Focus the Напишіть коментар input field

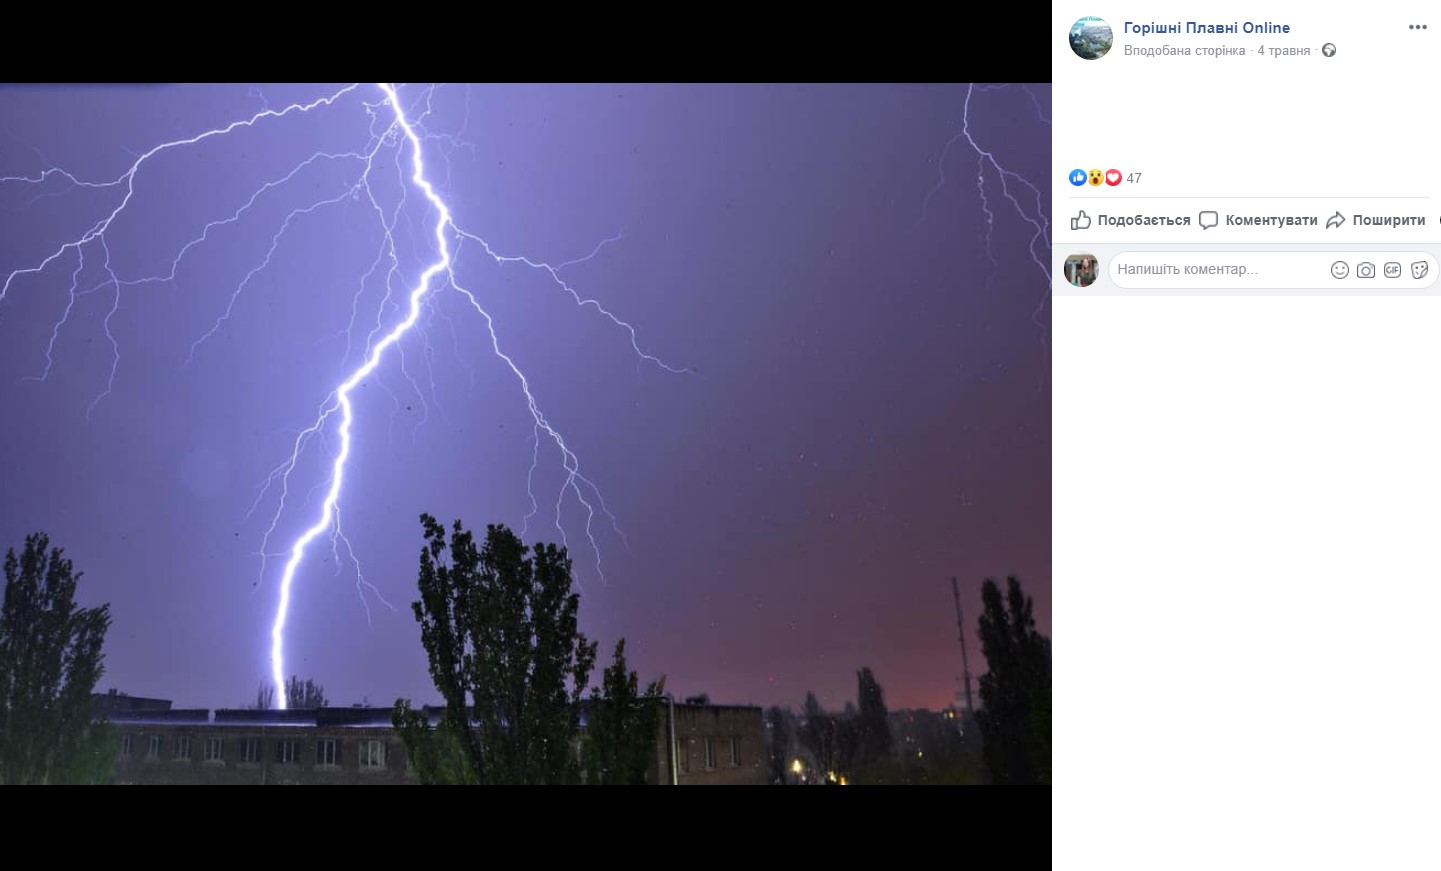tap(1217, 269)
